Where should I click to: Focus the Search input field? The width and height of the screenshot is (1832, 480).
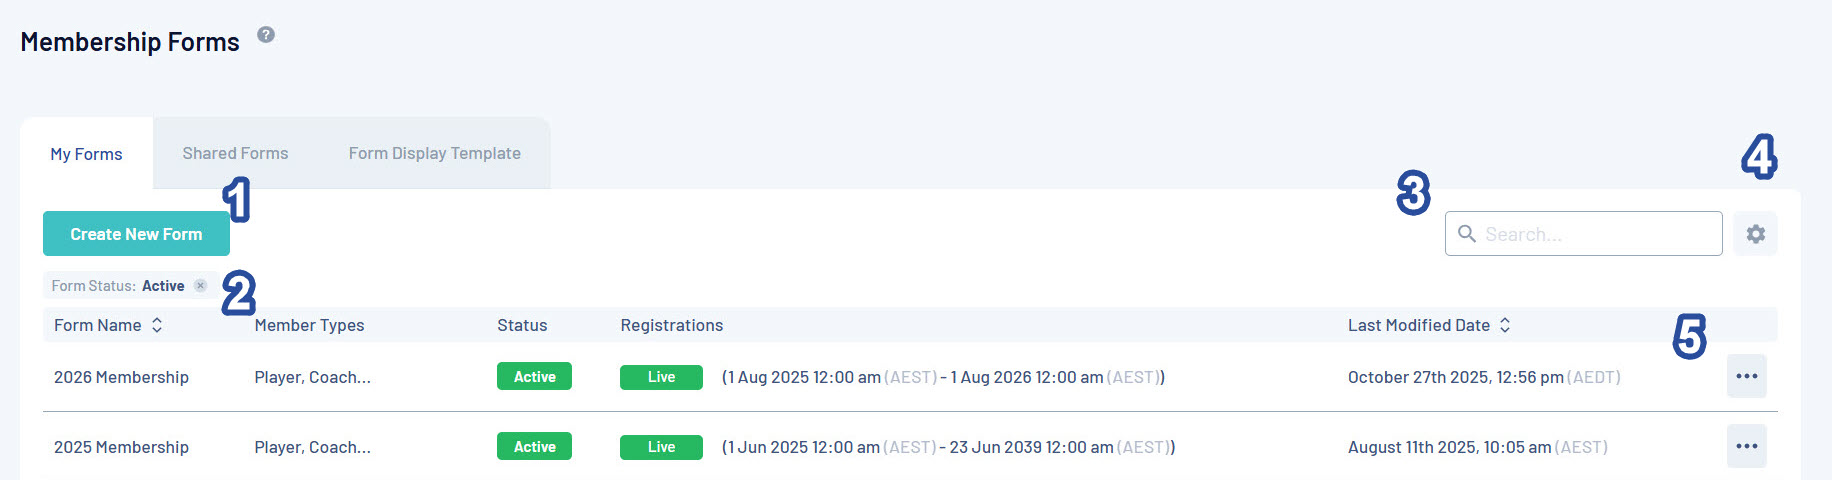click(1583, 234)
